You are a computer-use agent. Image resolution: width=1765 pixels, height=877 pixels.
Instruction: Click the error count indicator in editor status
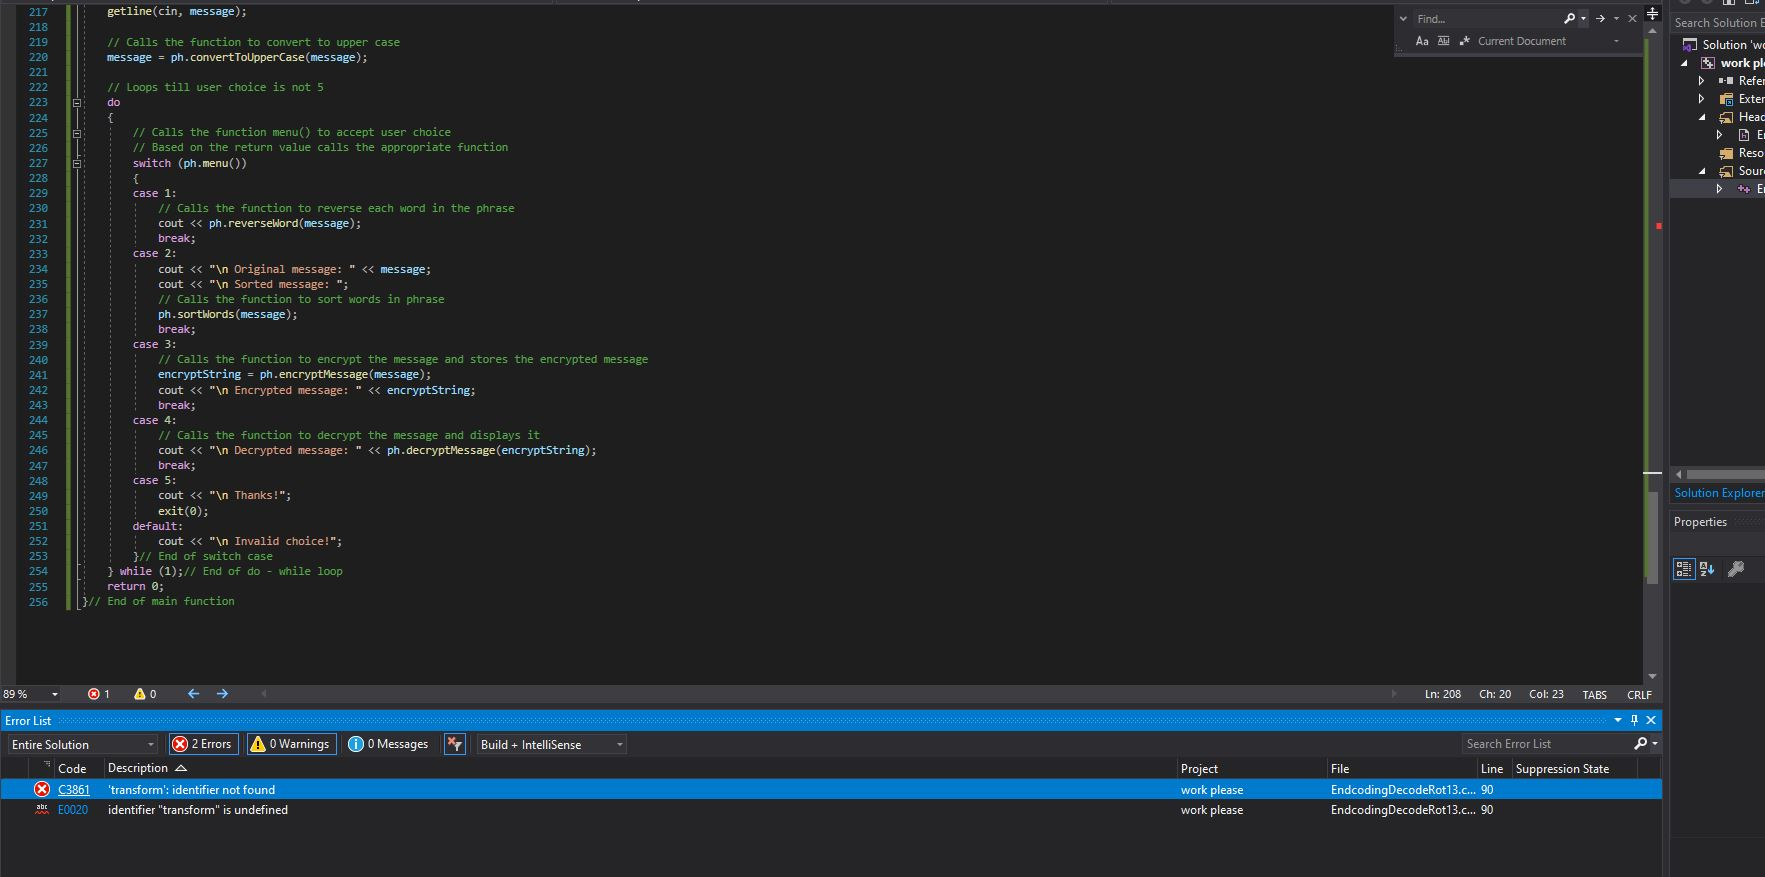pos(99,694)
